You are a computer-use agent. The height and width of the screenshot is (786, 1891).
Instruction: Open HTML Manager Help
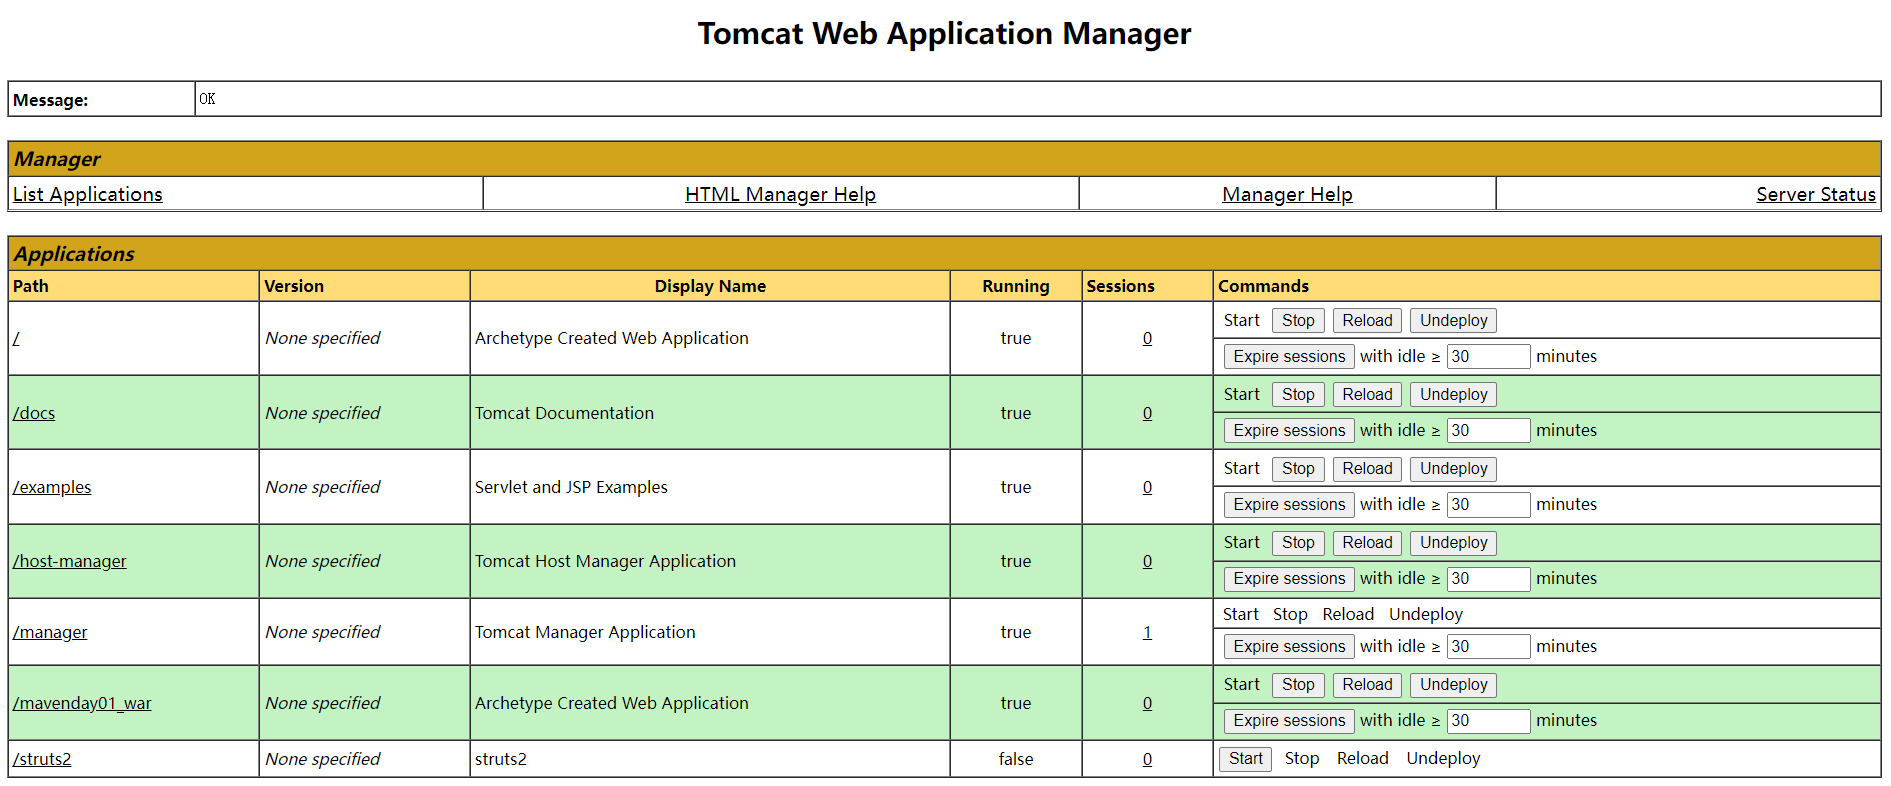pyautogui.click(x=780, y=194)
